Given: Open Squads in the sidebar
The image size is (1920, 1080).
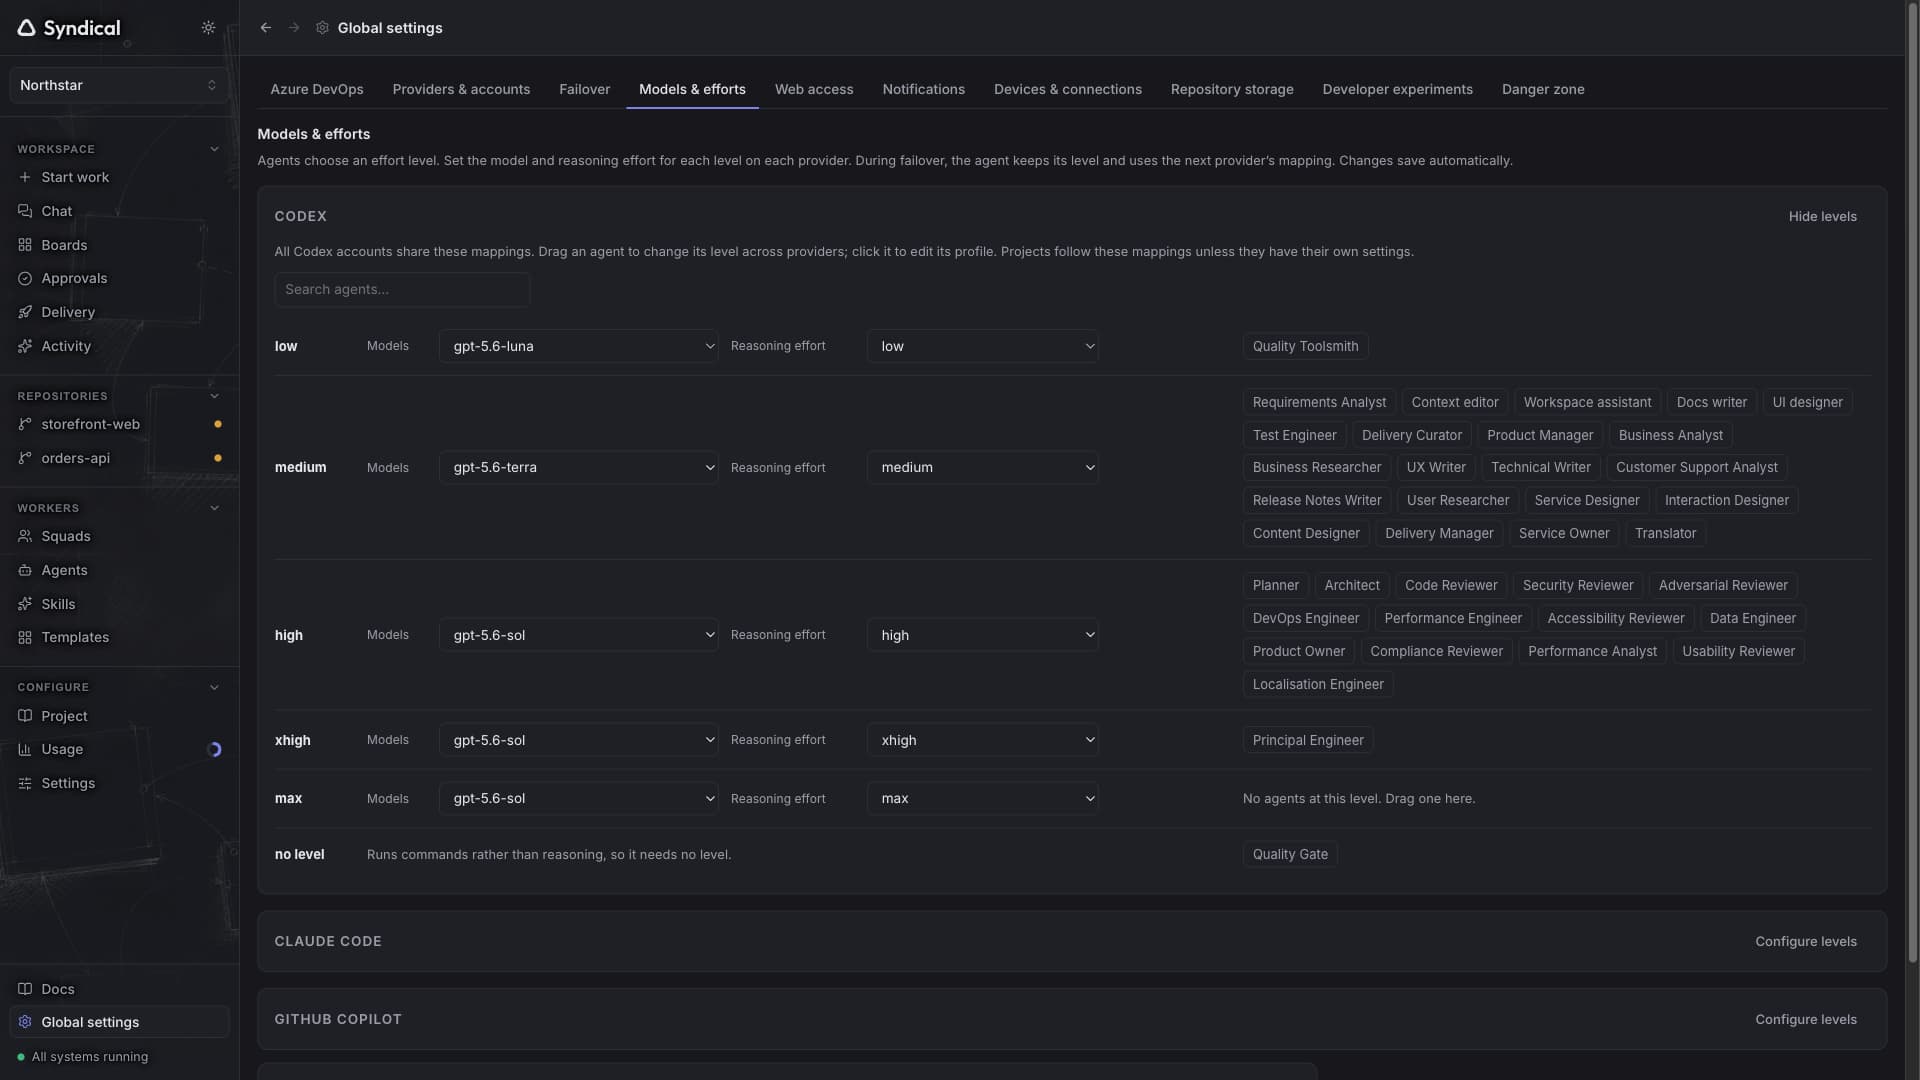Looking at the screenshot, I should tap(119, 536).
